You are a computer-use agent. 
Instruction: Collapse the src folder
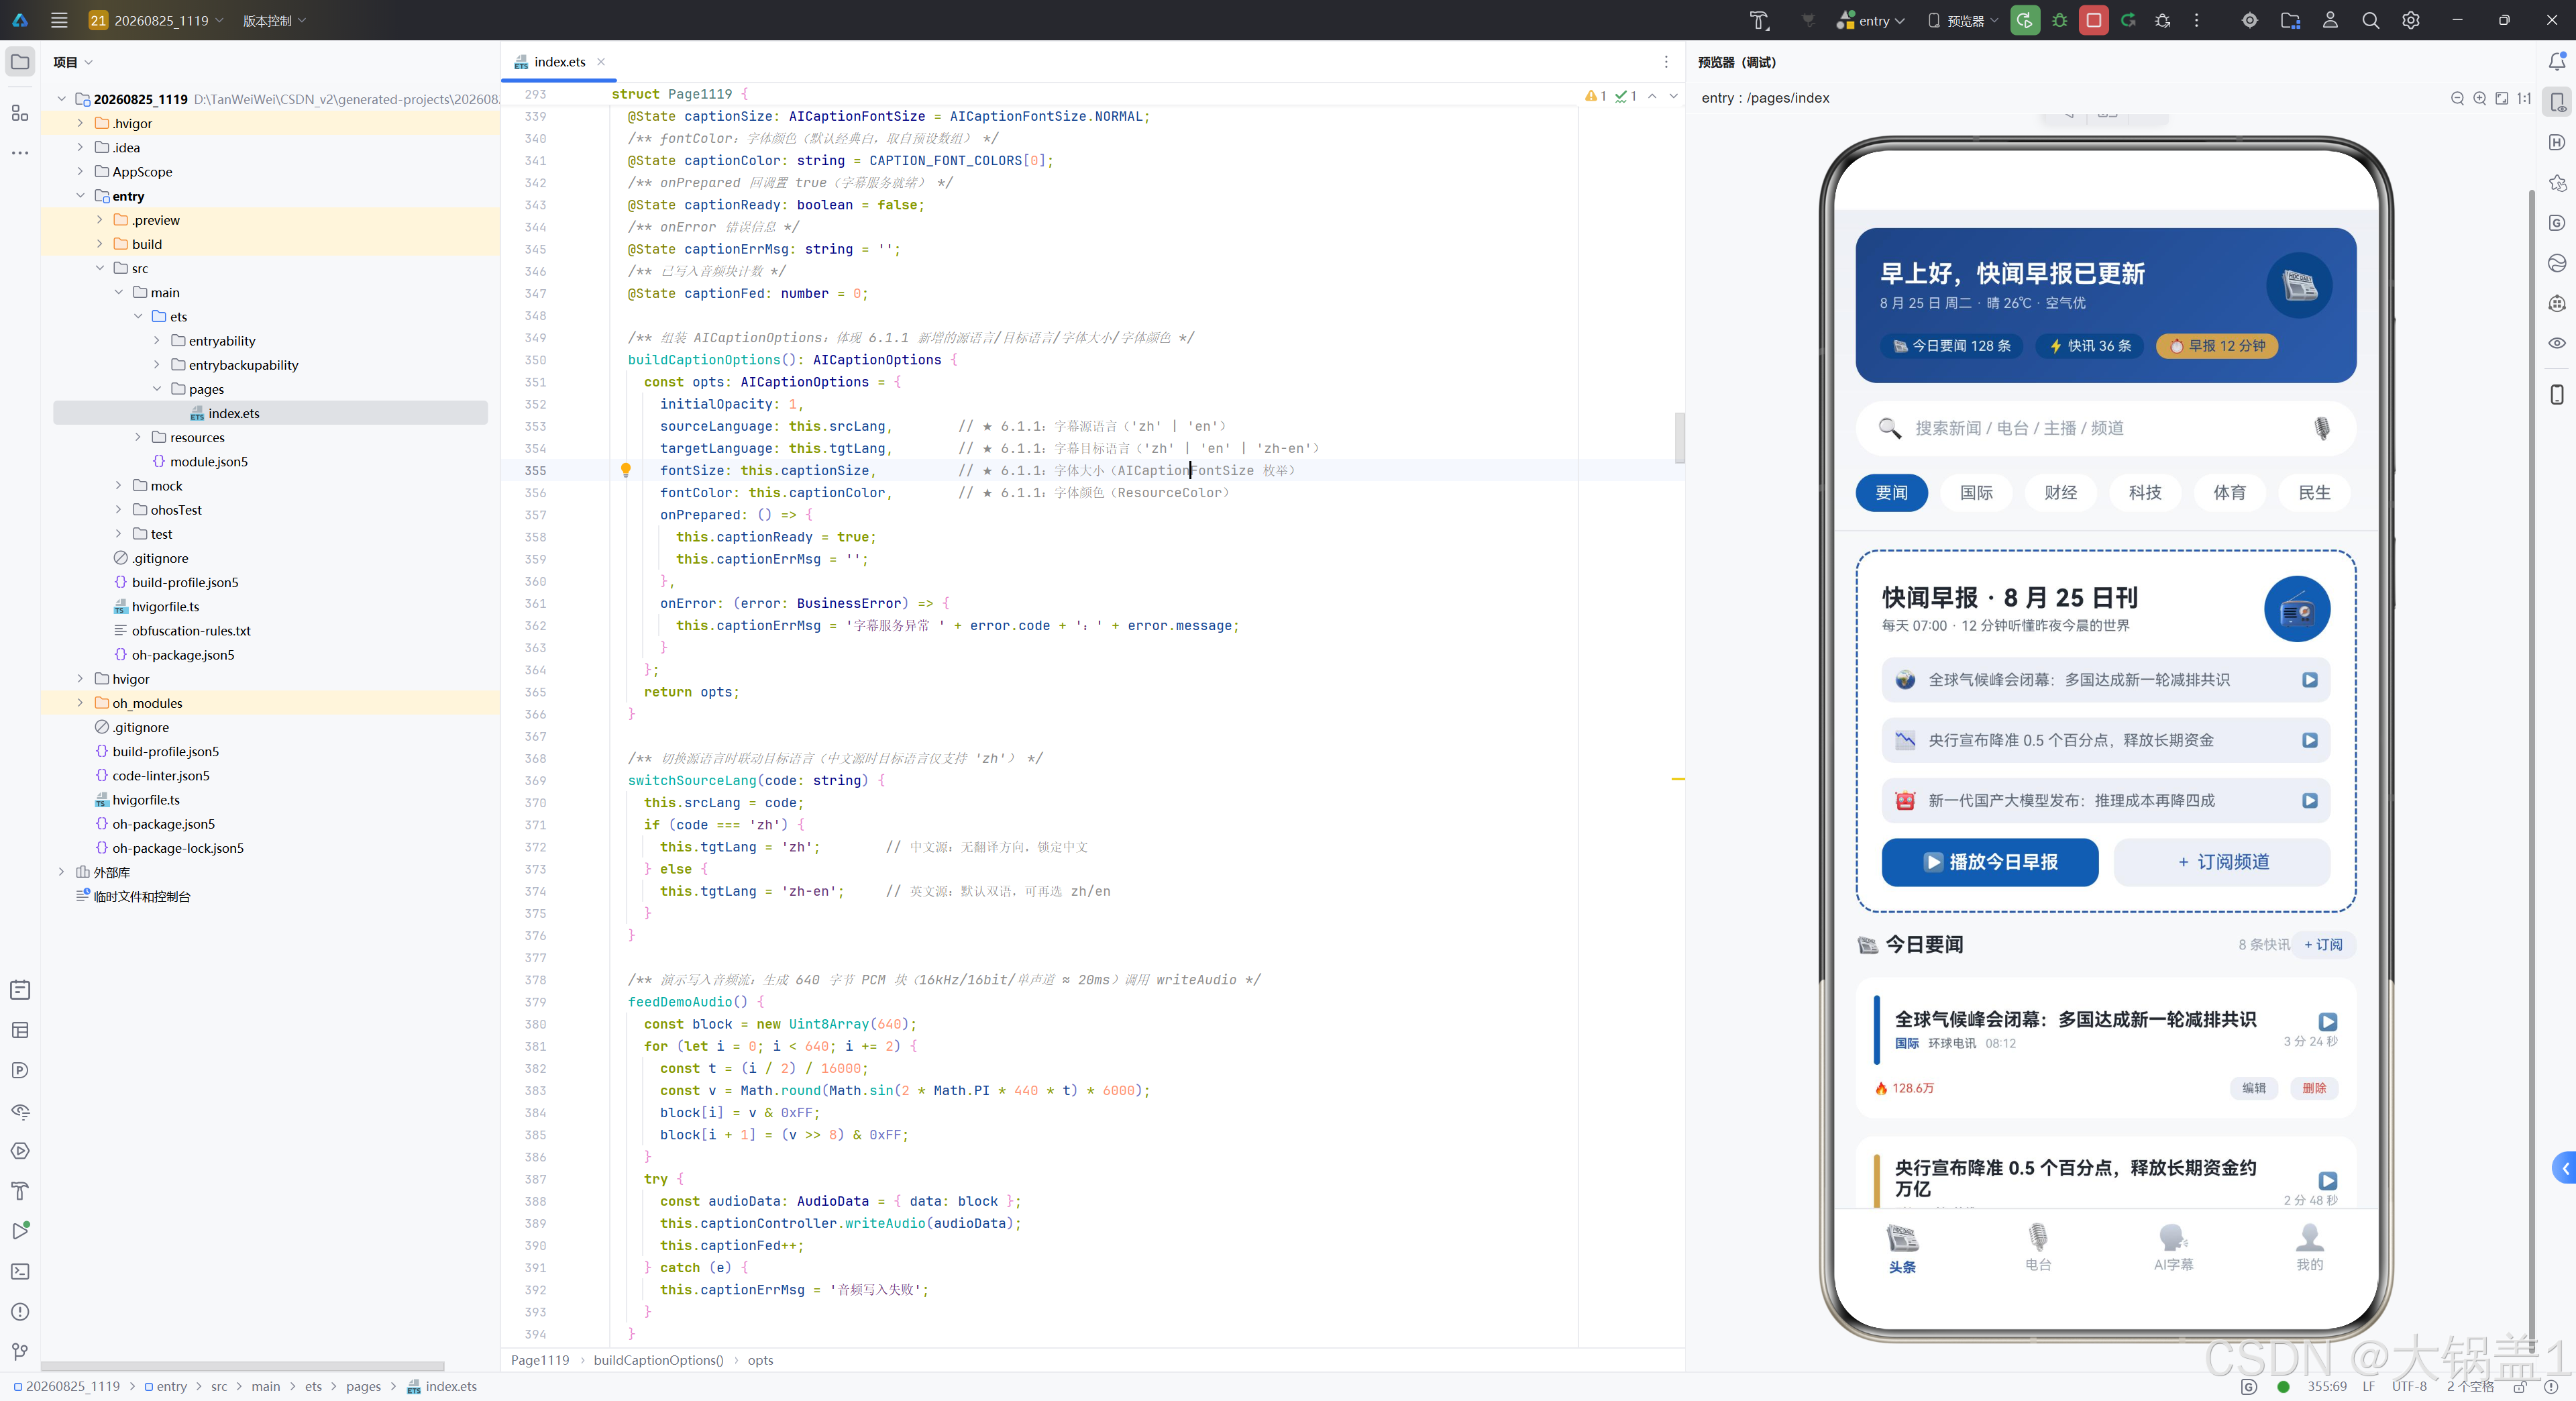point(99,268)
